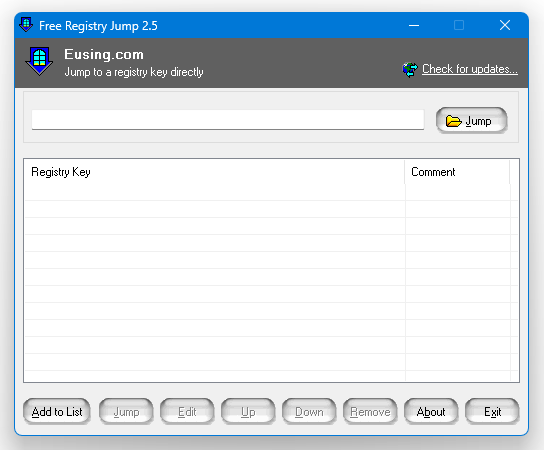The width and height of the screenshot is (544, 450).
Task: Click the Remove button
Action: click(370, 411)
